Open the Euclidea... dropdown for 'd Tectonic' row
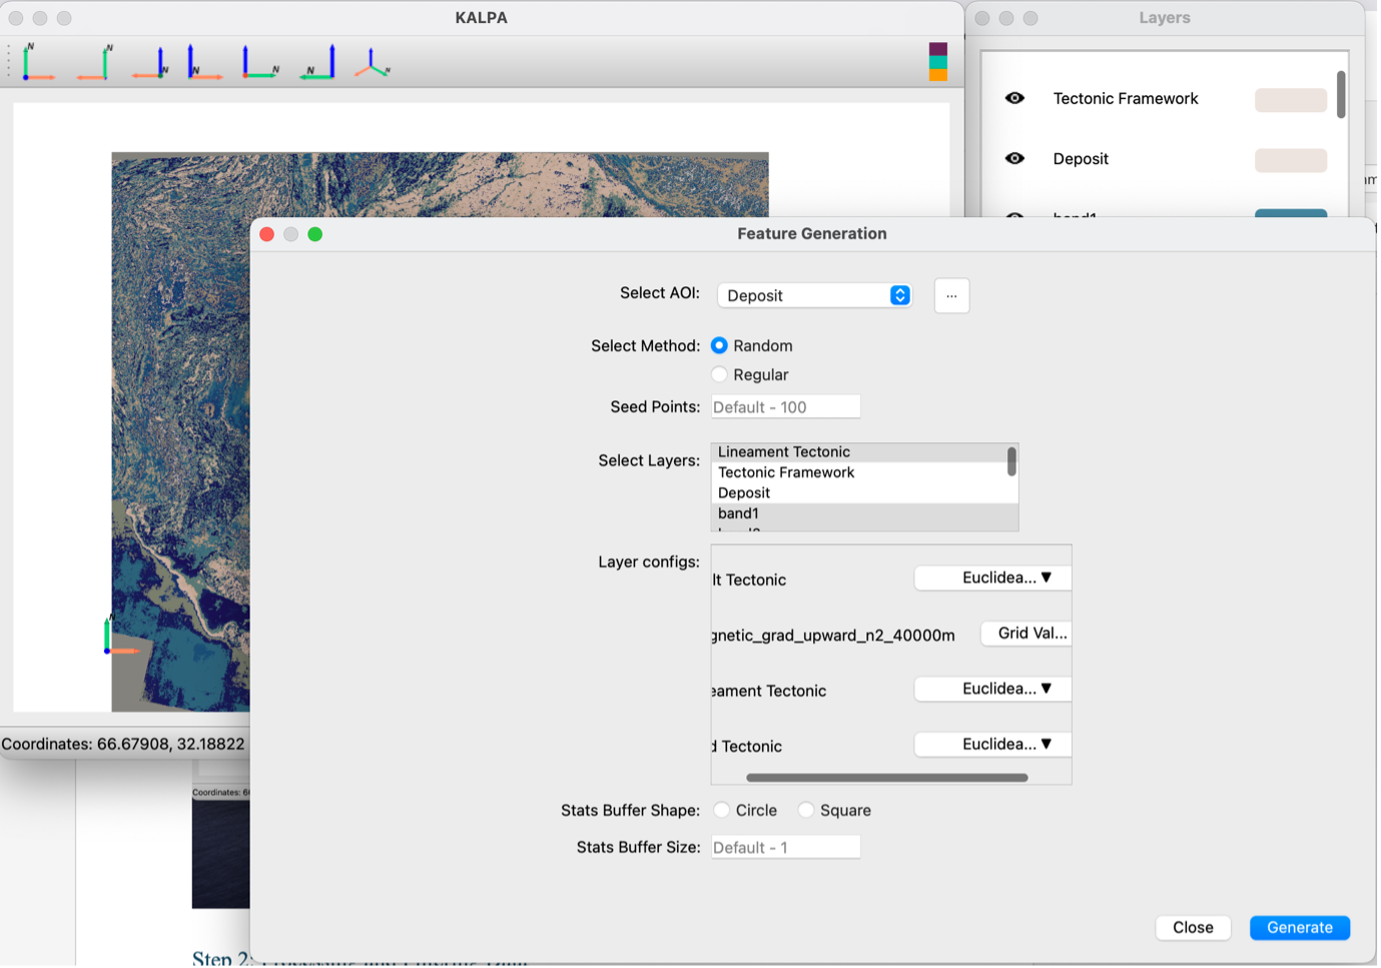The image size is (1381, 968). point(993,744)
